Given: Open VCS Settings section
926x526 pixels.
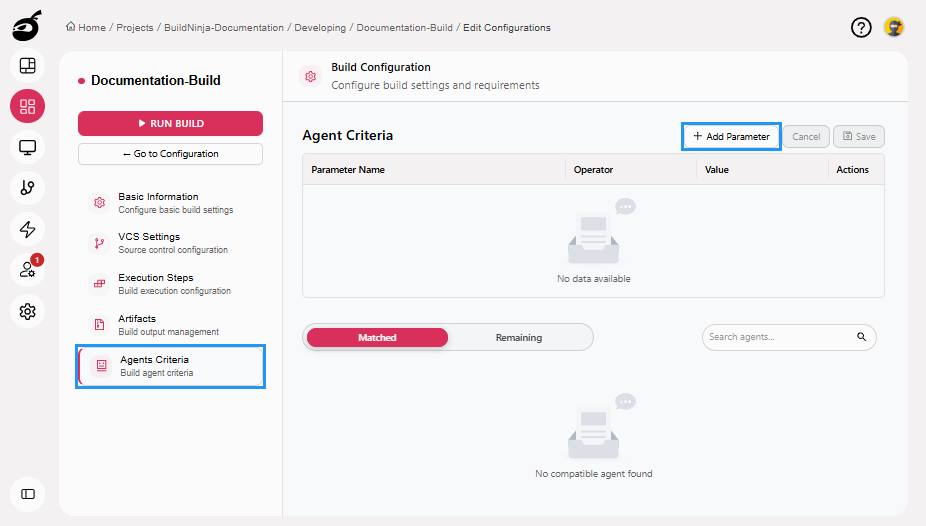Looking at the screenshot, I should pyautogui.click(x=170, y=243).
